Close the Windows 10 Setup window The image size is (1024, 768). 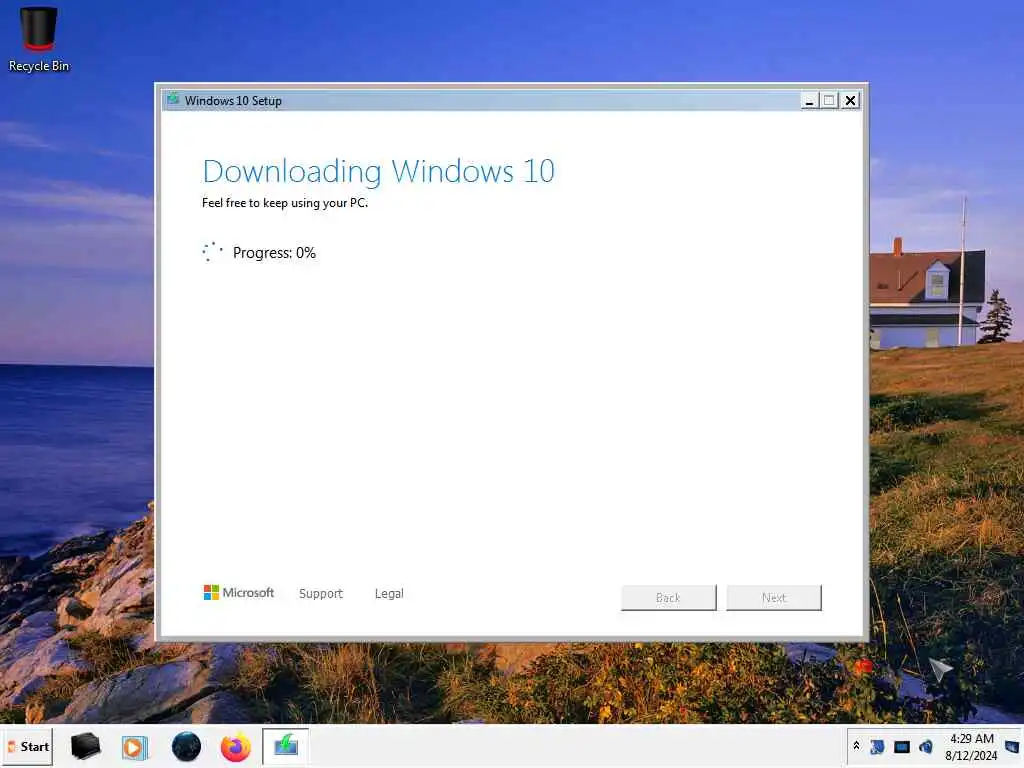850,101
